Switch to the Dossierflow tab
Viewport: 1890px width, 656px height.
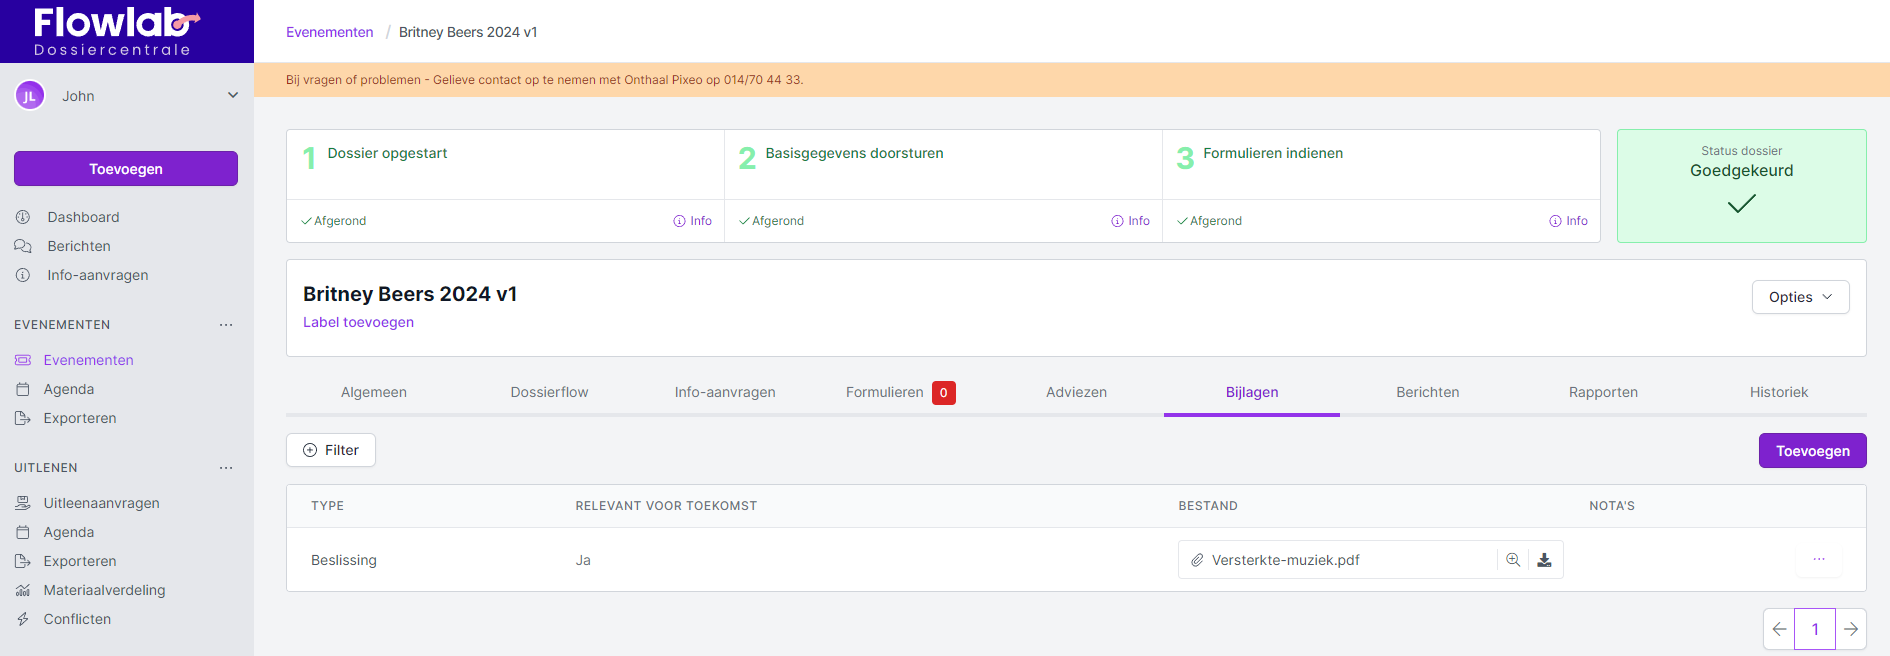click(x=549, y=392)
